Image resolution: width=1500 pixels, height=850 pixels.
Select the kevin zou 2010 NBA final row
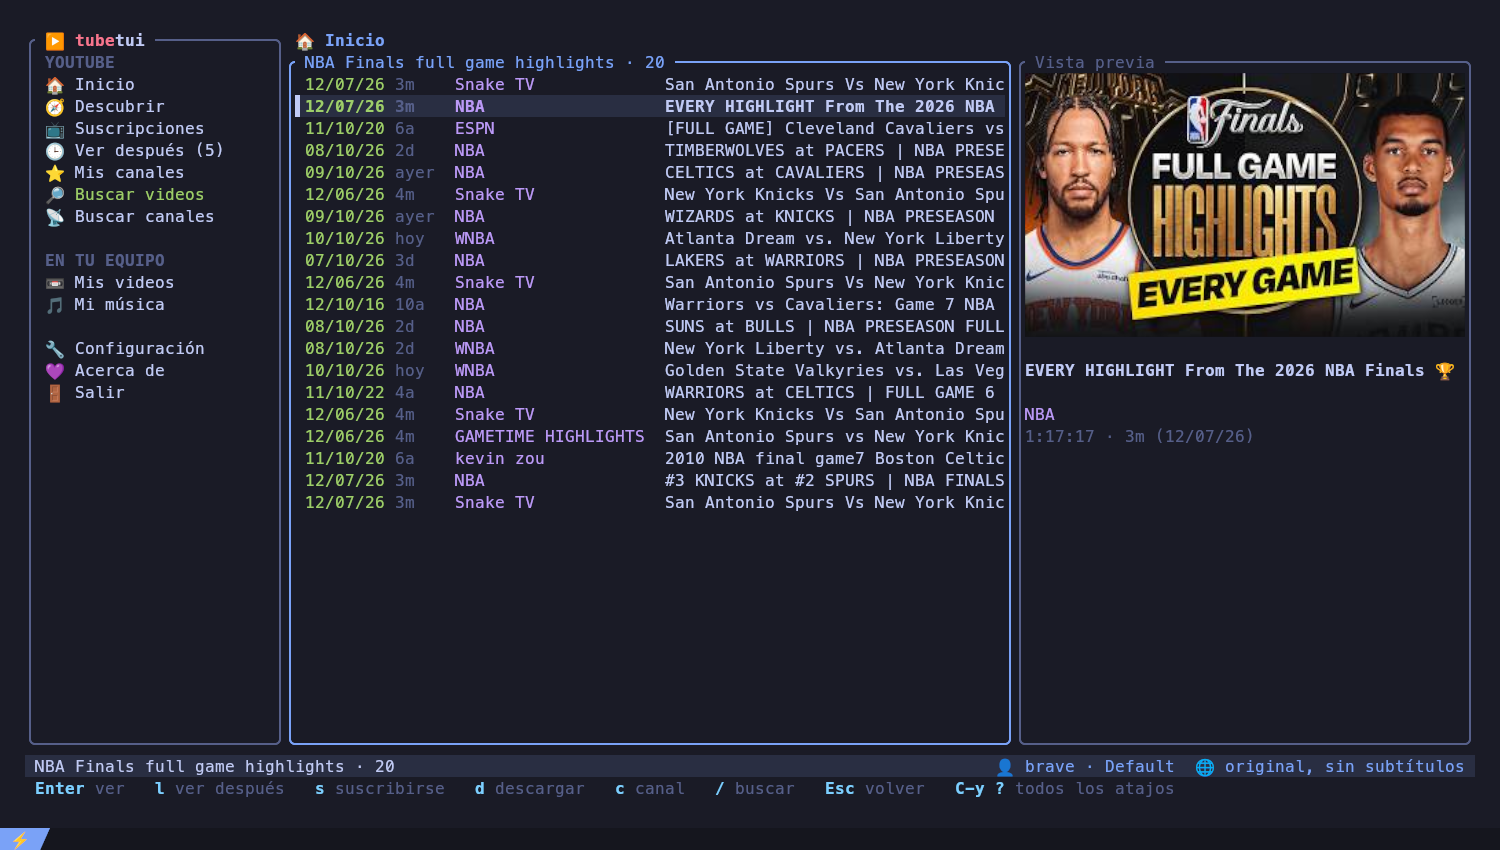tap(650, 459)
